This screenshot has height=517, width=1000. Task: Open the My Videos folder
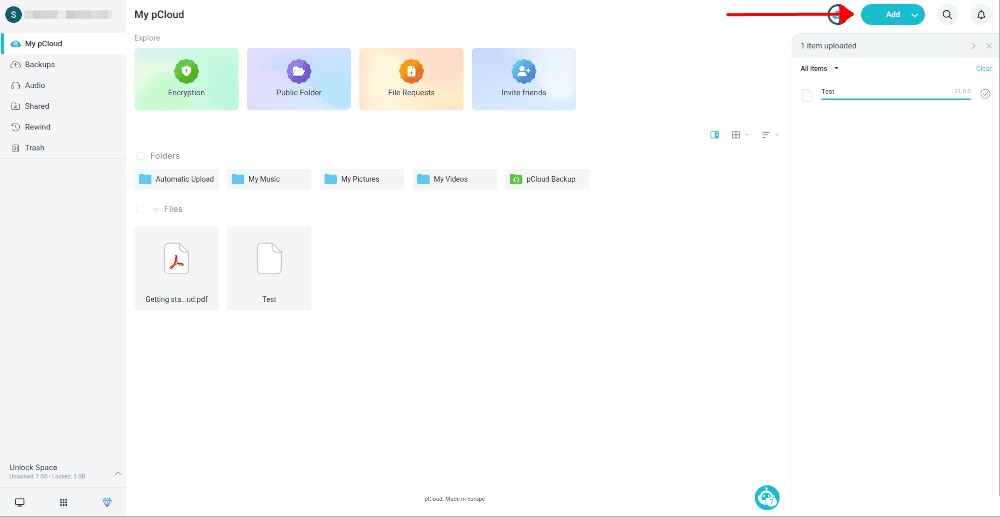tap(455, 179)
